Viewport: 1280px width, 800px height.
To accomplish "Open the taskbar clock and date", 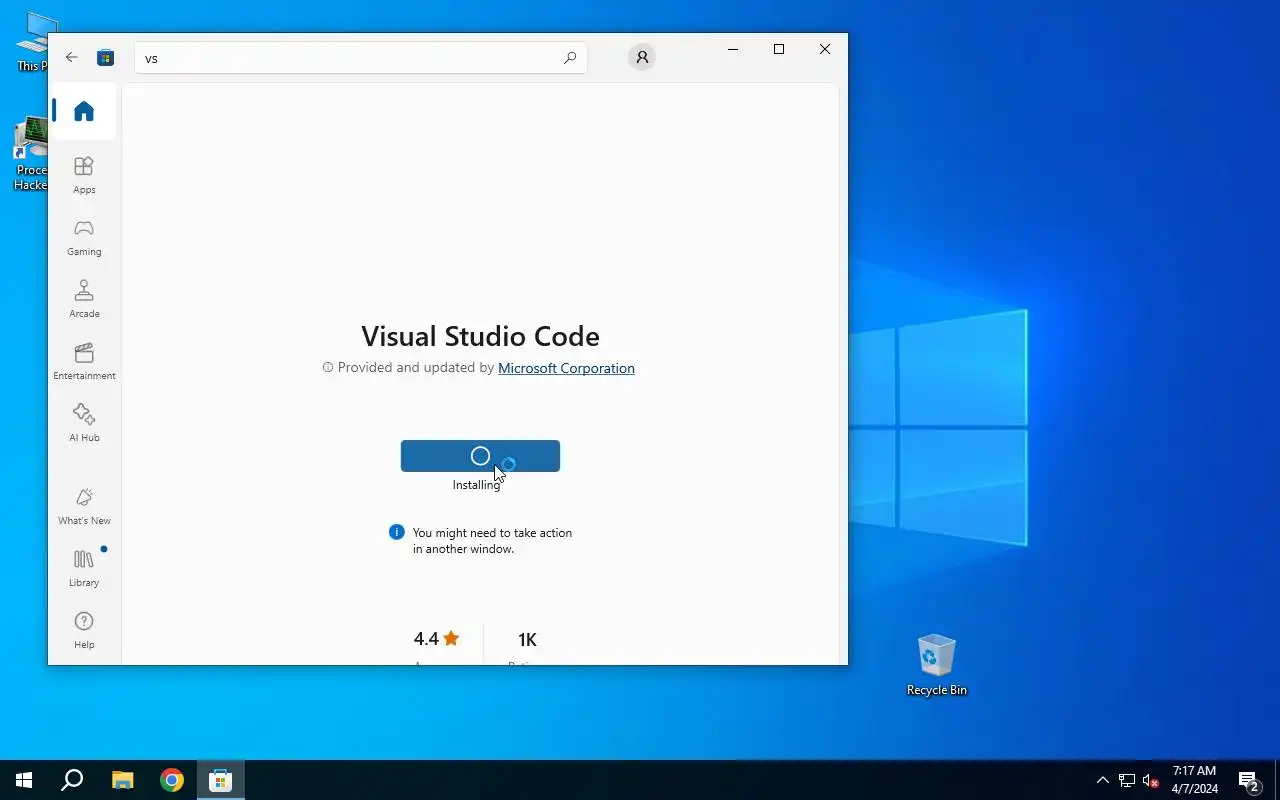I will [1194, 780].
